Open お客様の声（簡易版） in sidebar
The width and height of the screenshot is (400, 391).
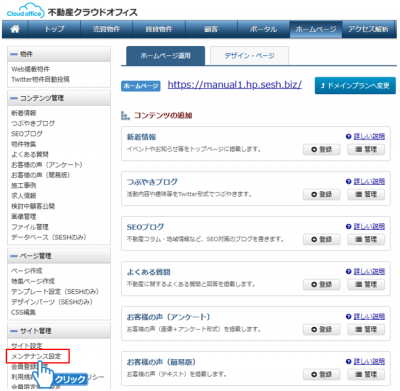(41, 175)
